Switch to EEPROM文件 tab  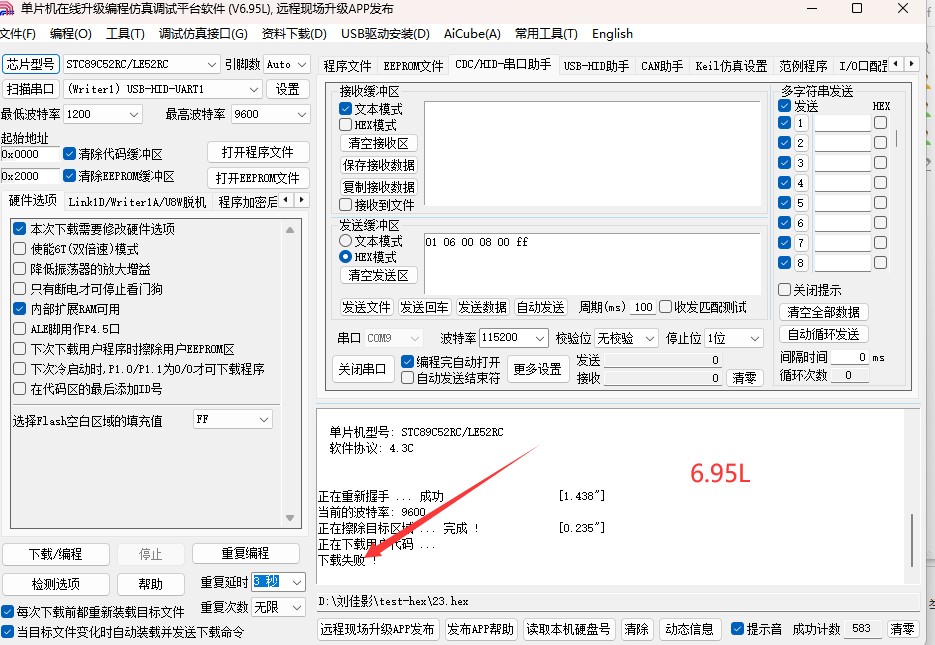[x=413, y=66]
